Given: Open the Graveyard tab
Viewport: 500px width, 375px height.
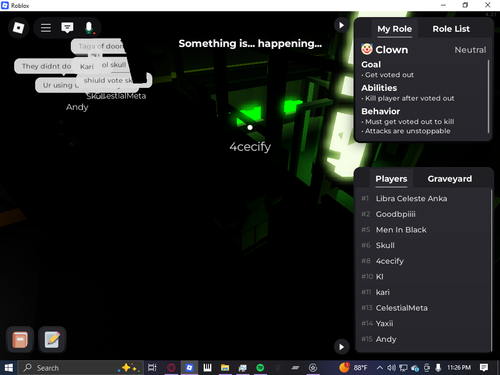Looking at the screenshot, I should [x=450, y=179].
